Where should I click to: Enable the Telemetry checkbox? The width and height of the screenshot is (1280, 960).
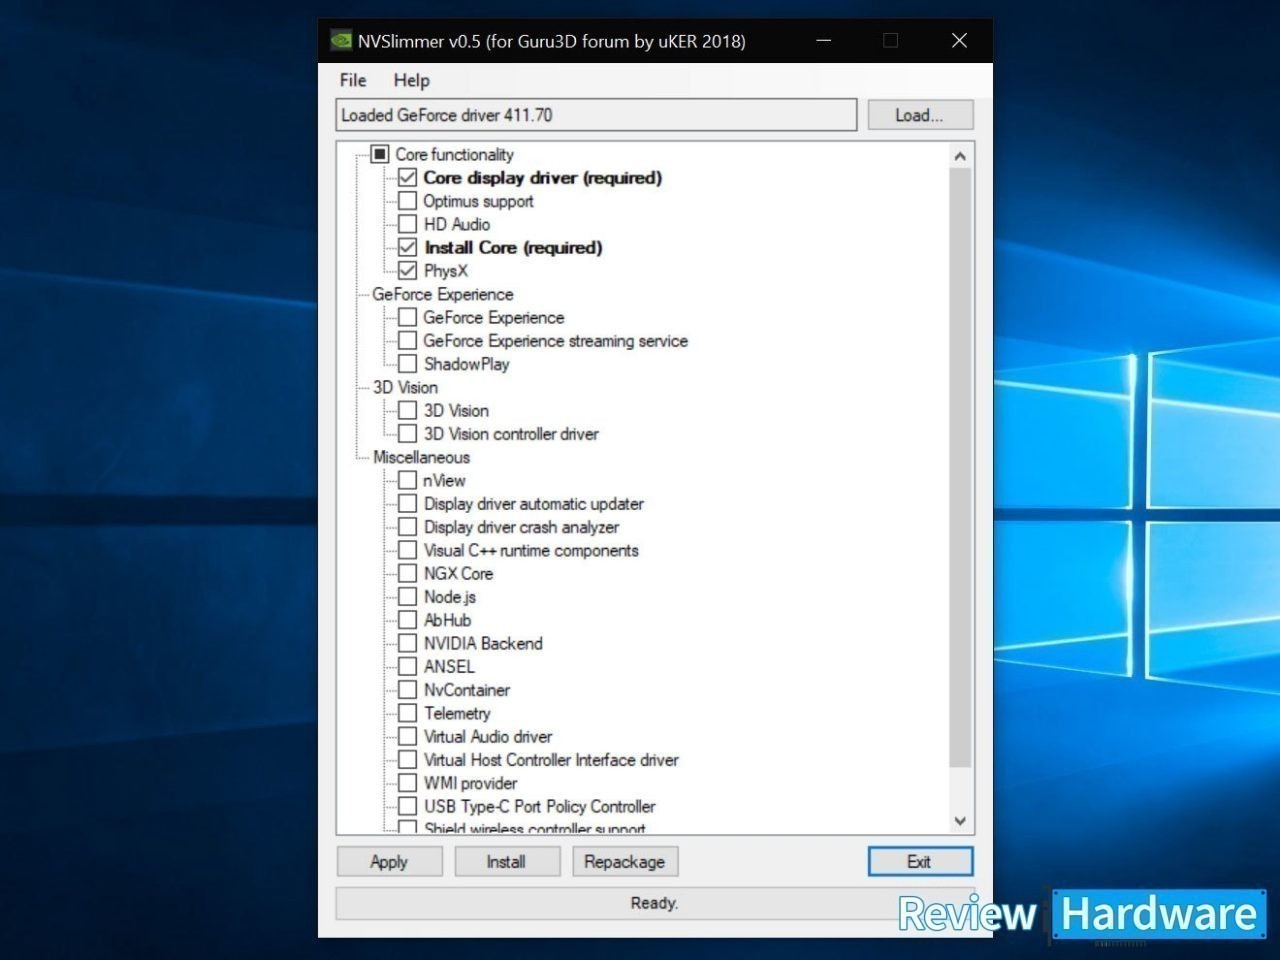click(407, 713)
